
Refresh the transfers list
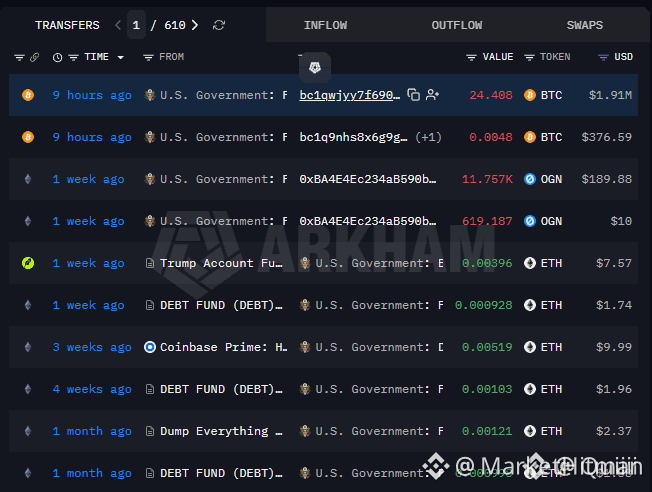[219, 25]
